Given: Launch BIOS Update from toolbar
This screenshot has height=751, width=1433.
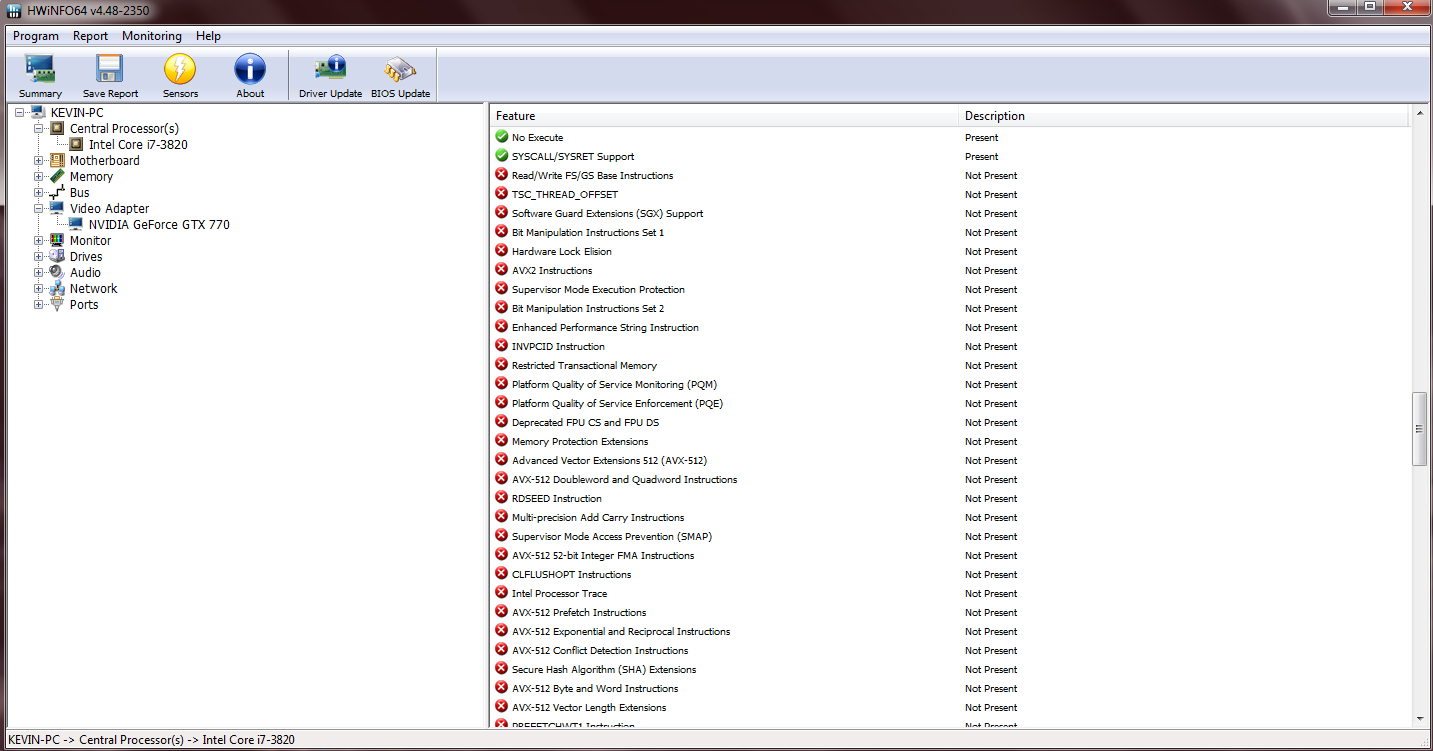Looking at the screenshot, I should (400, 69).
